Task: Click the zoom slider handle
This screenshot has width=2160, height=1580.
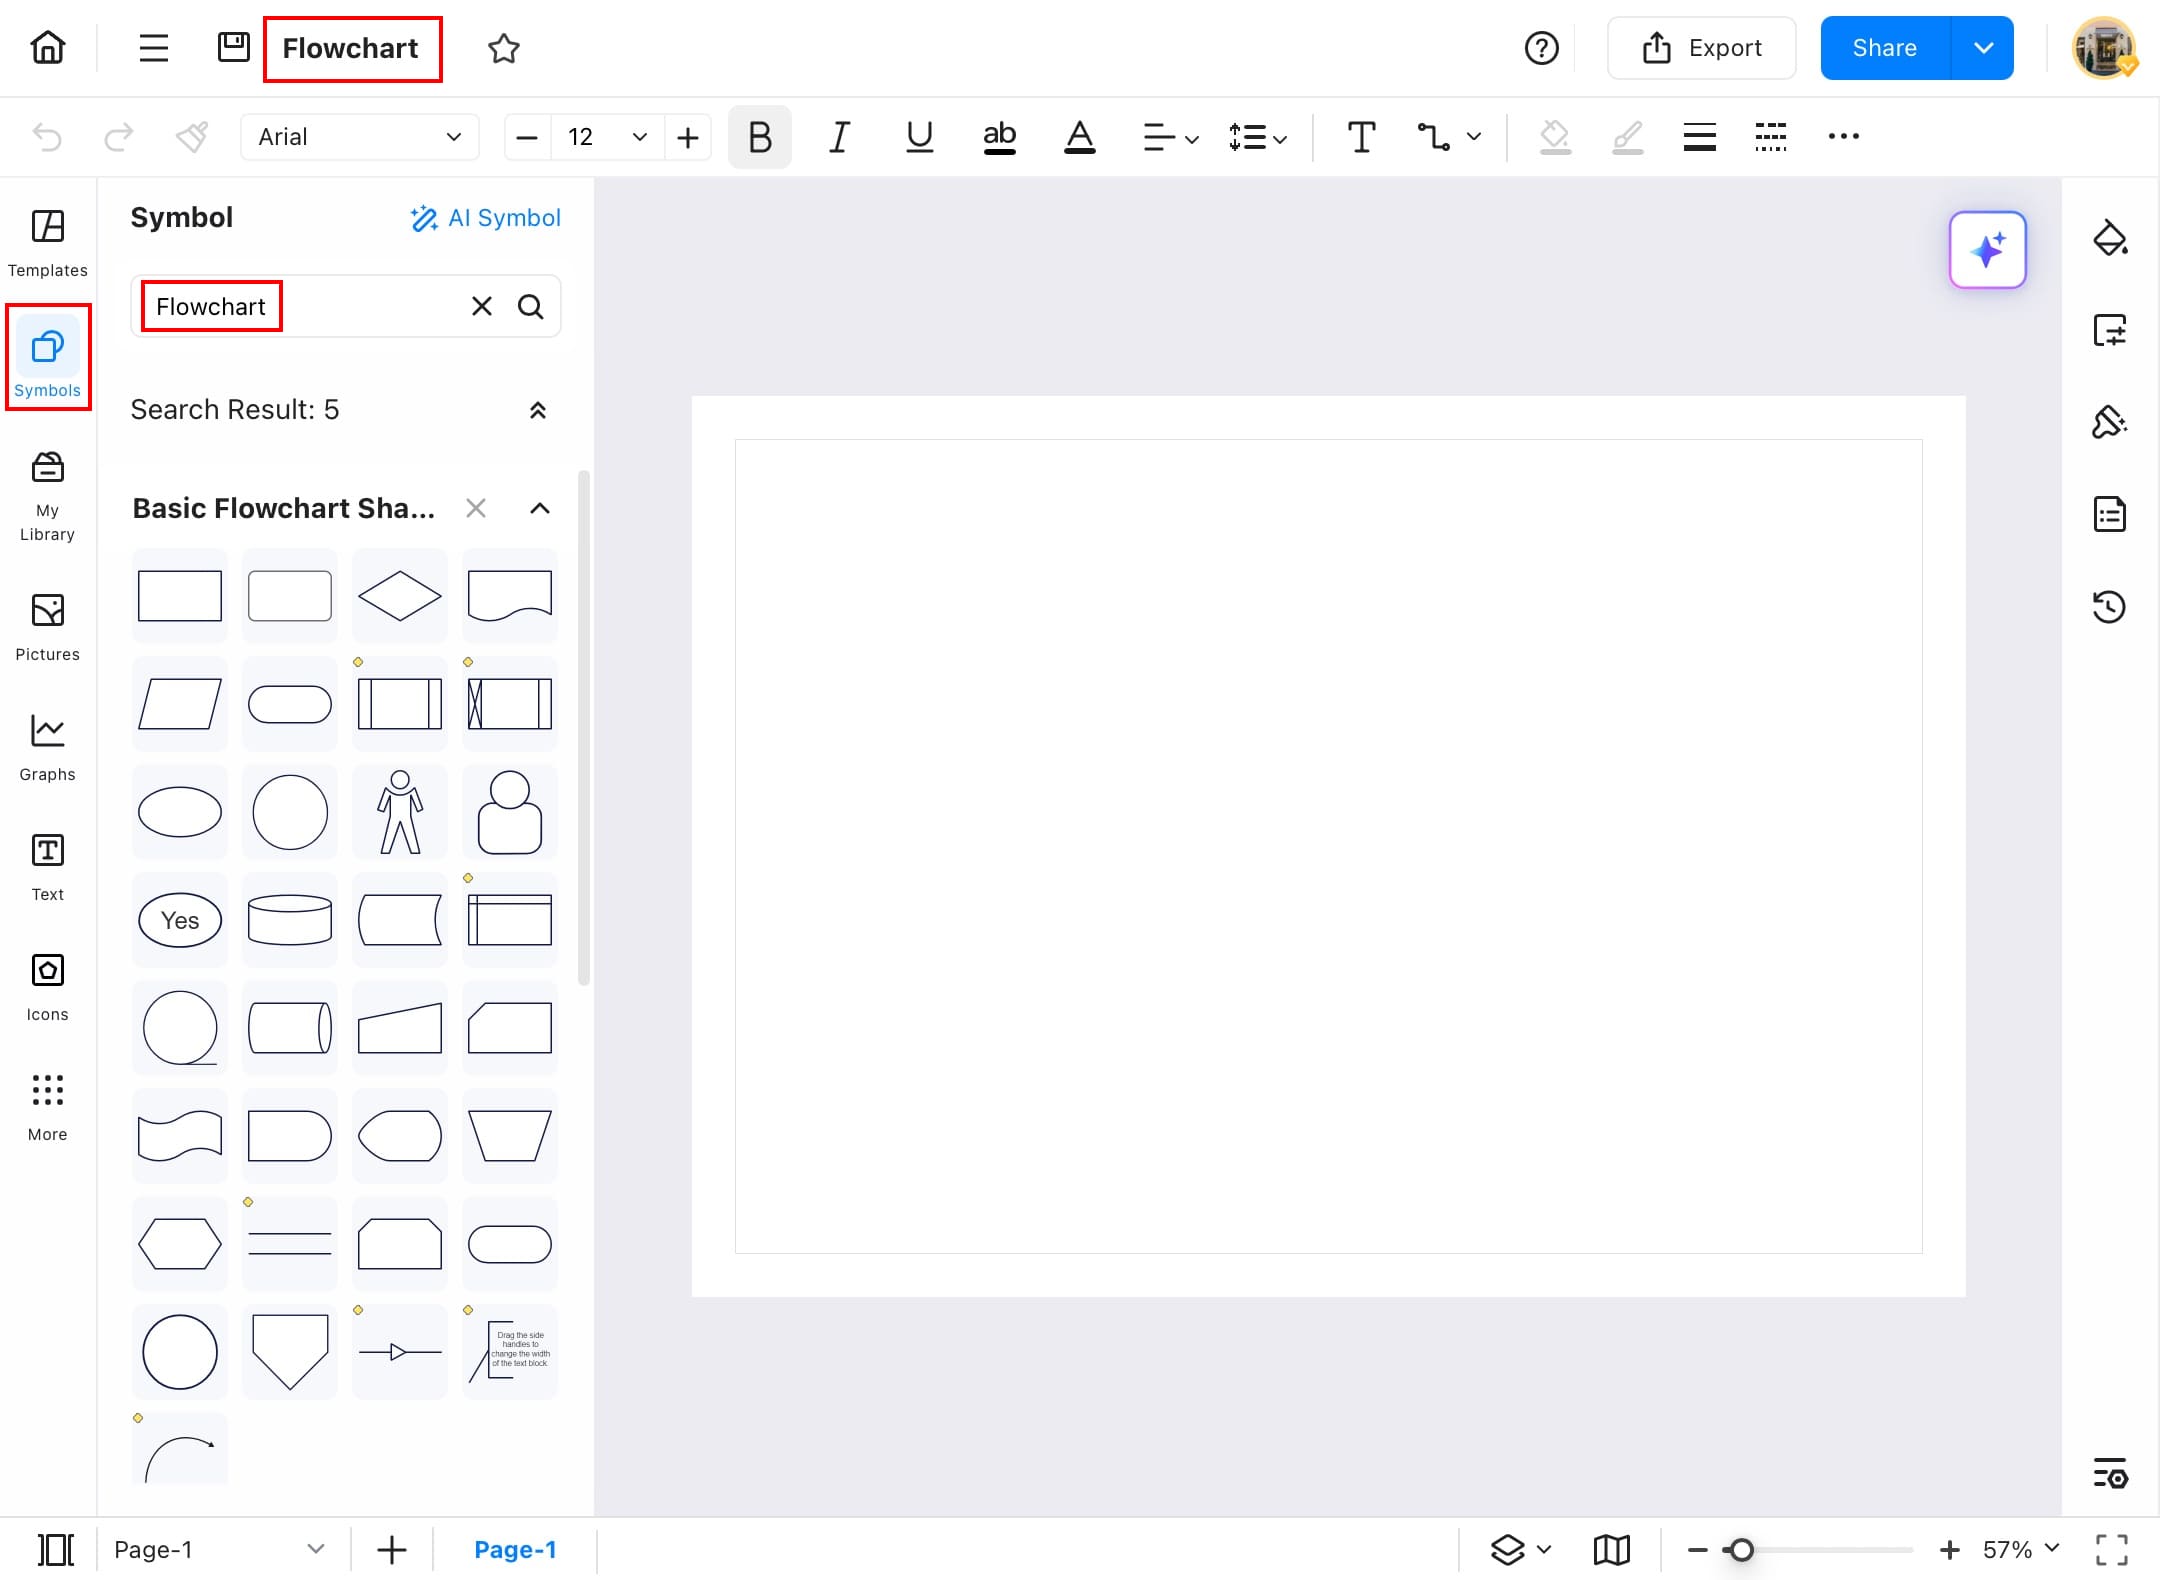Action: point(1741,1549)
